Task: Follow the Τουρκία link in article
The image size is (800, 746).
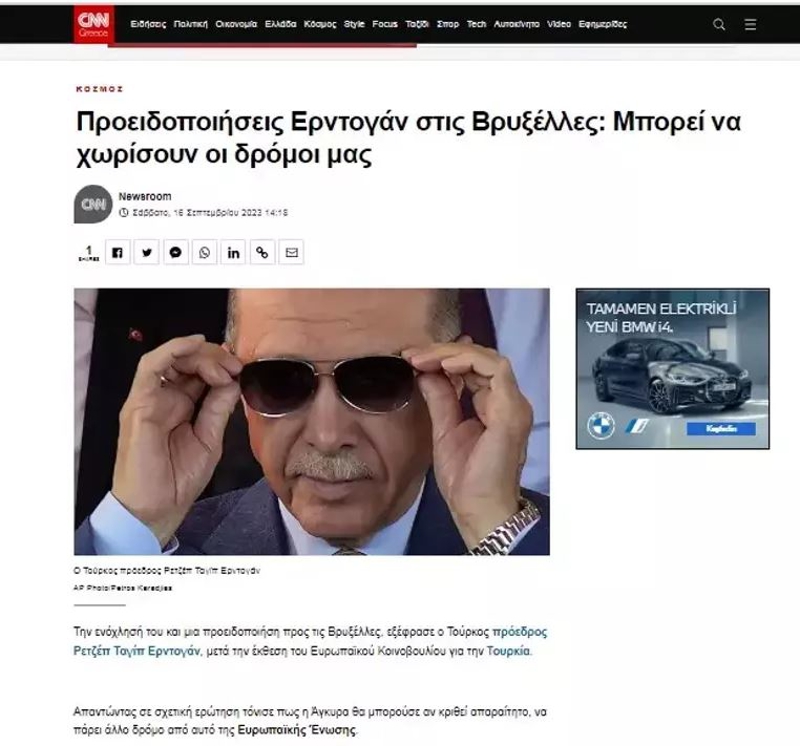Action: (509, 651)
